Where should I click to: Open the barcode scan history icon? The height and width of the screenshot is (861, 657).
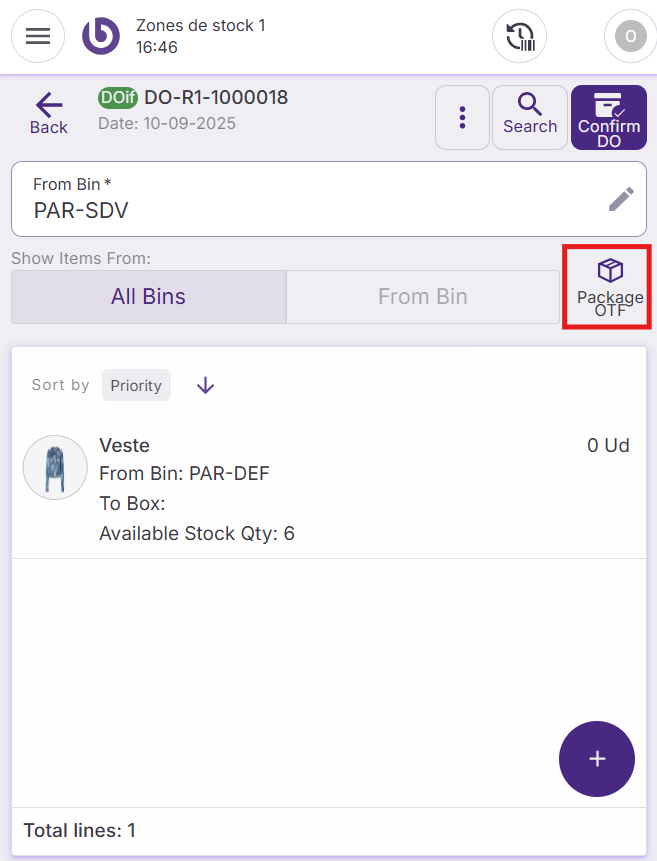pos(519,36)
